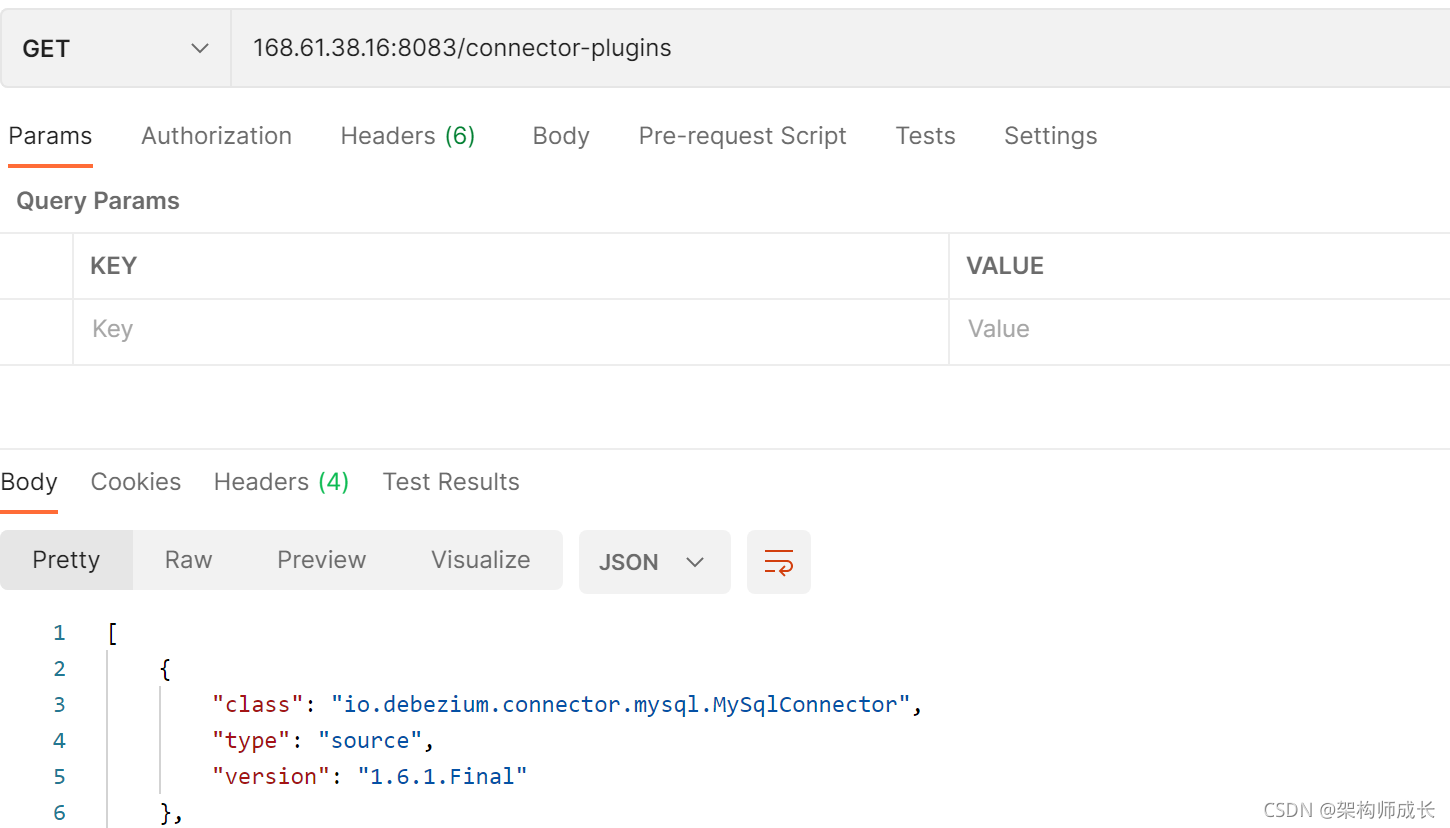This screenshot has height=828, width=1450.
Task: Go to the Tests tab
Action: (925, 136)
